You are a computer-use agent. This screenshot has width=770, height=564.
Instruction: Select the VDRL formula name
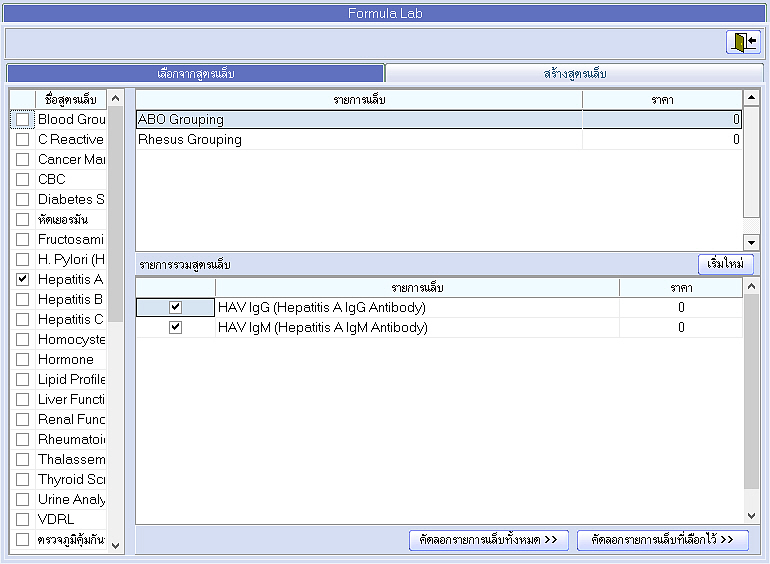click(56, 519)
